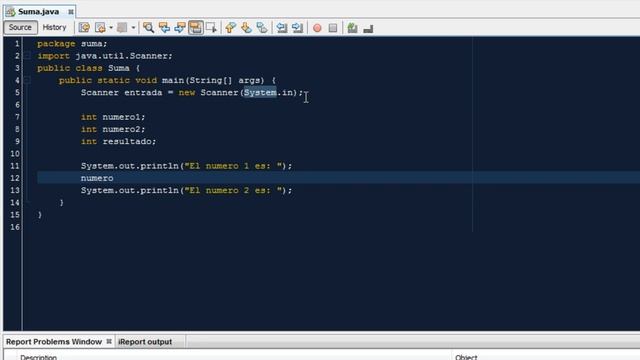The image size is (640, 360).
Task: Click 'public class Suma' declaration
Action: tap(83, 68)
